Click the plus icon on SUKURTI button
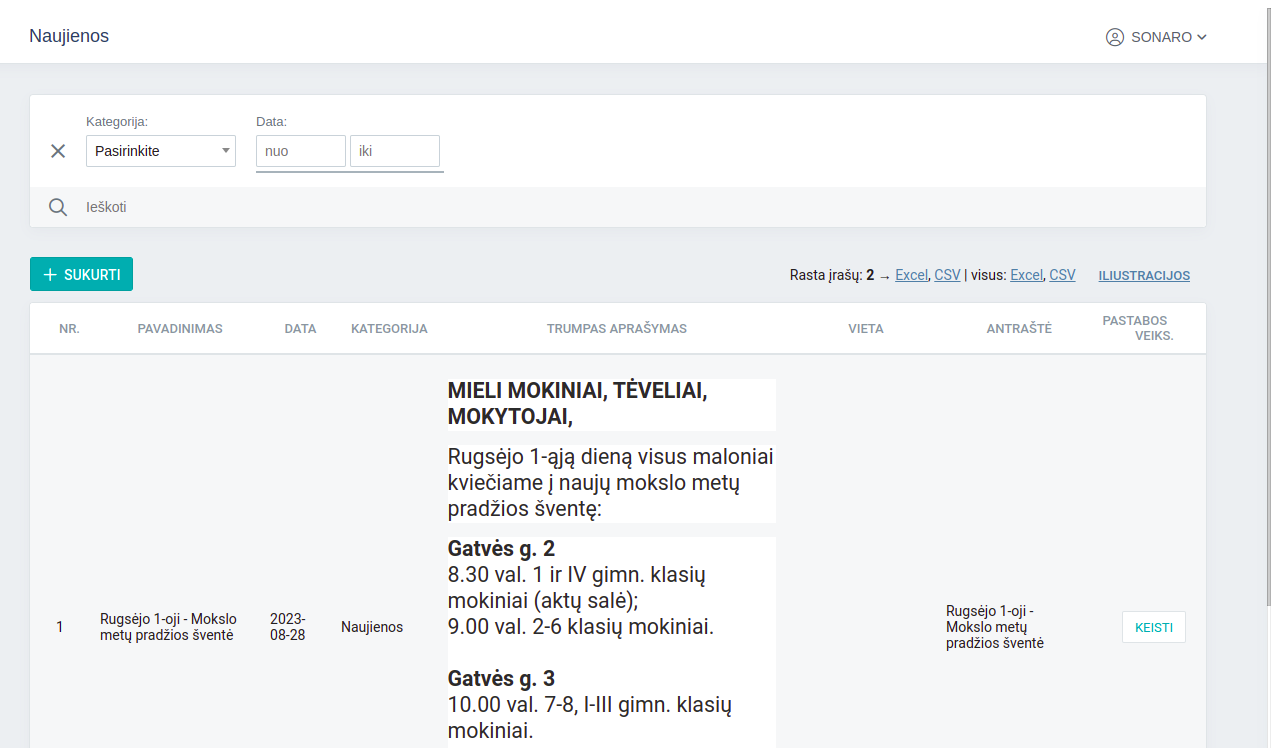 pyautogui.click(x=50, y=275)
